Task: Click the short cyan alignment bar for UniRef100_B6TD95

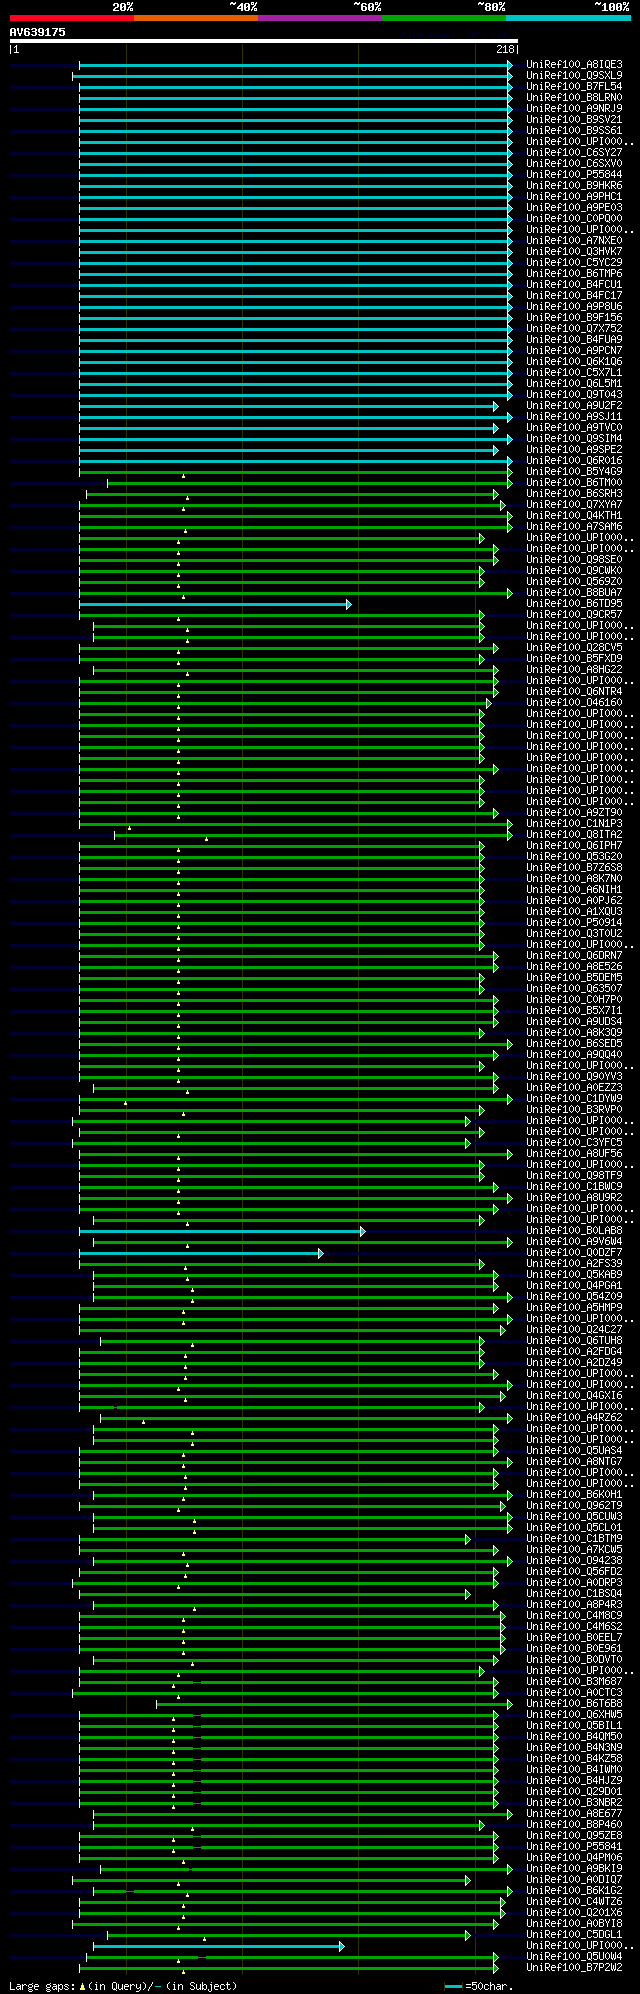Action: tap(215, 604)
